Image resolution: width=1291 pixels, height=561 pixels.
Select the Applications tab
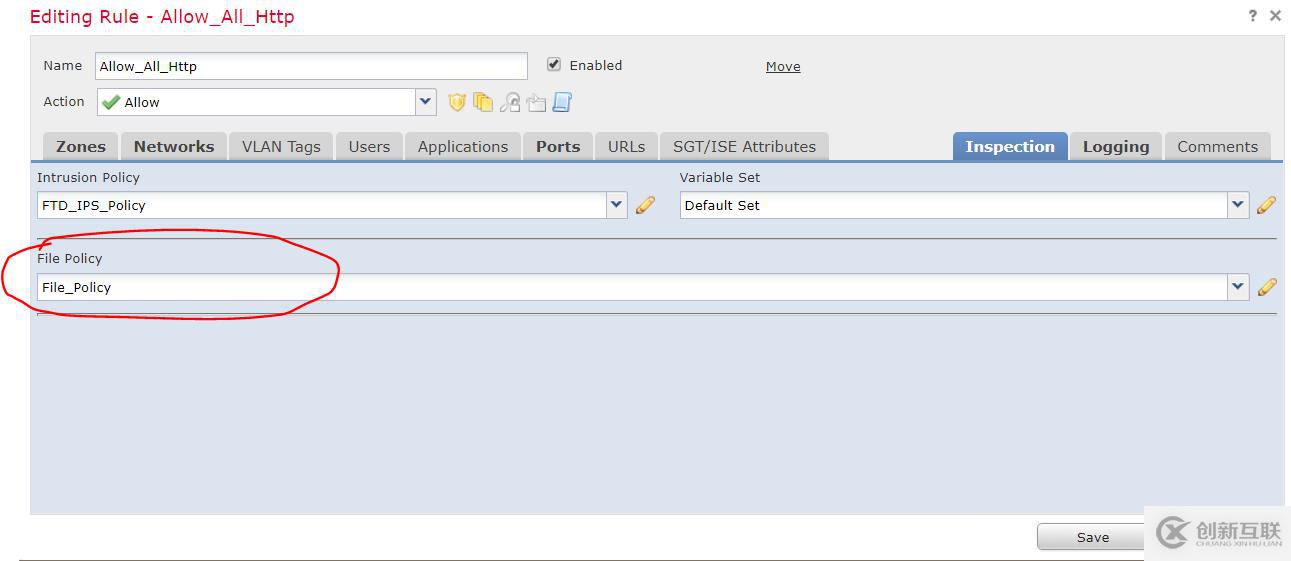(463, 146)
